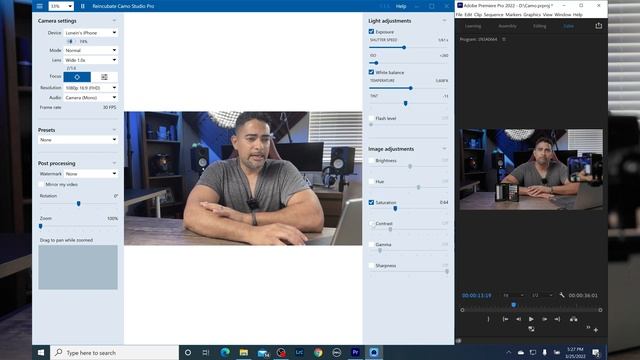
Task: Open the Lens dropdown
Action: tap(91, 60)
